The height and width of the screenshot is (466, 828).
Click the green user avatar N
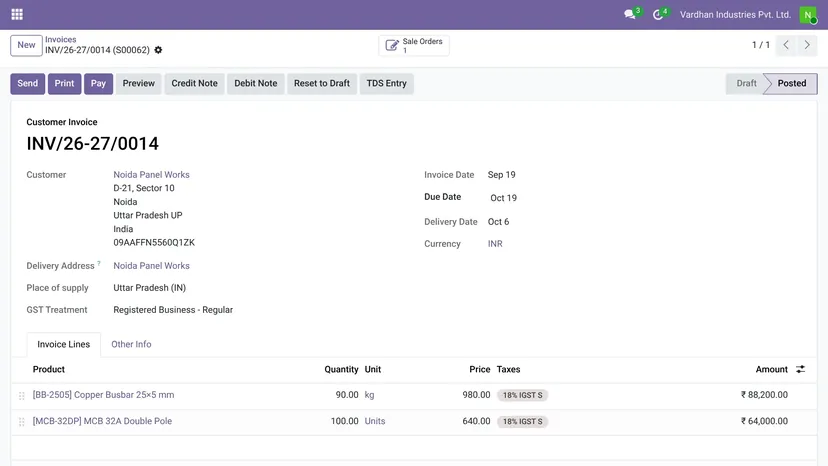(808, 15)
